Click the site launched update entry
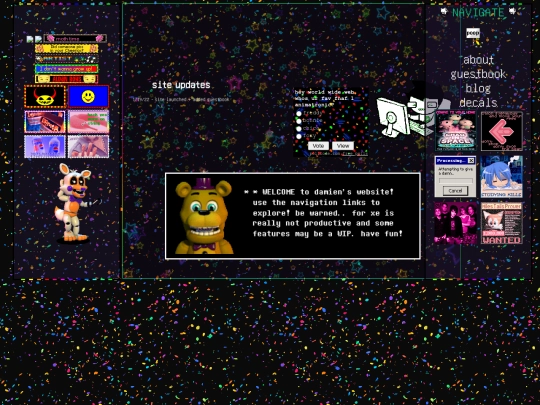The image size is (540, 405). point(181,100)
